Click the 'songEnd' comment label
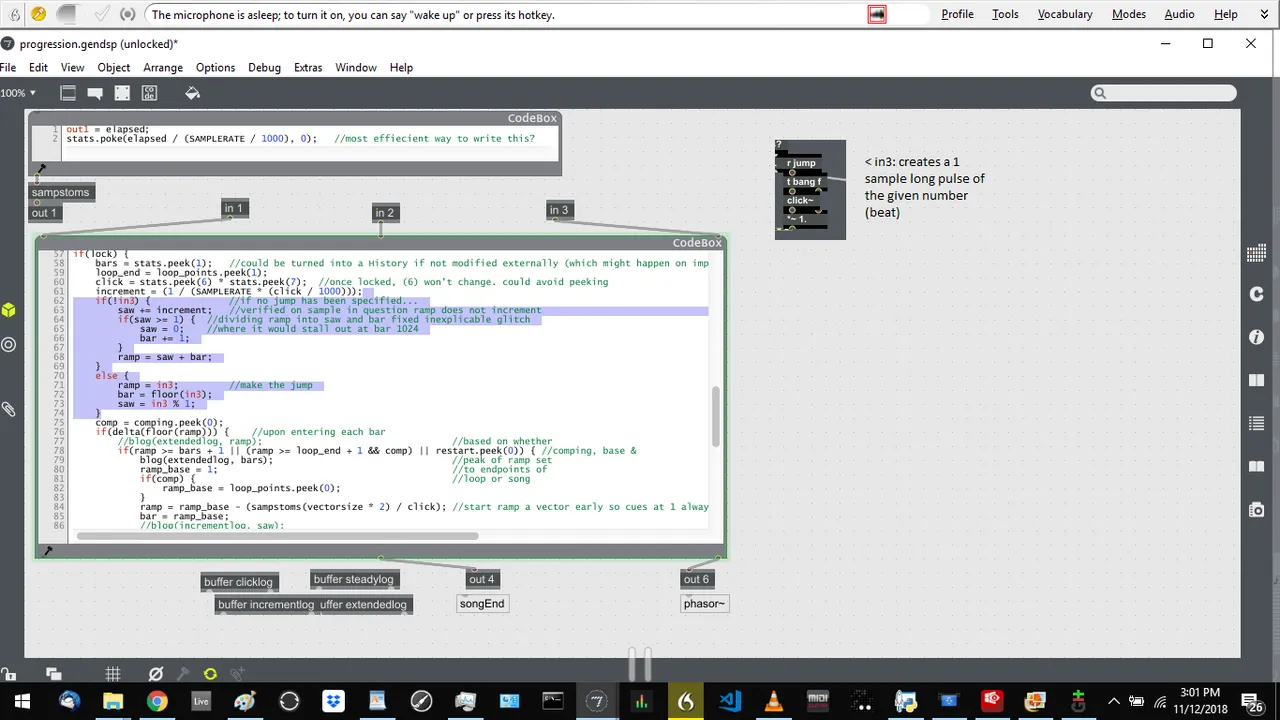The height and width of the screenshot is (720, 1280). [482, 604]
